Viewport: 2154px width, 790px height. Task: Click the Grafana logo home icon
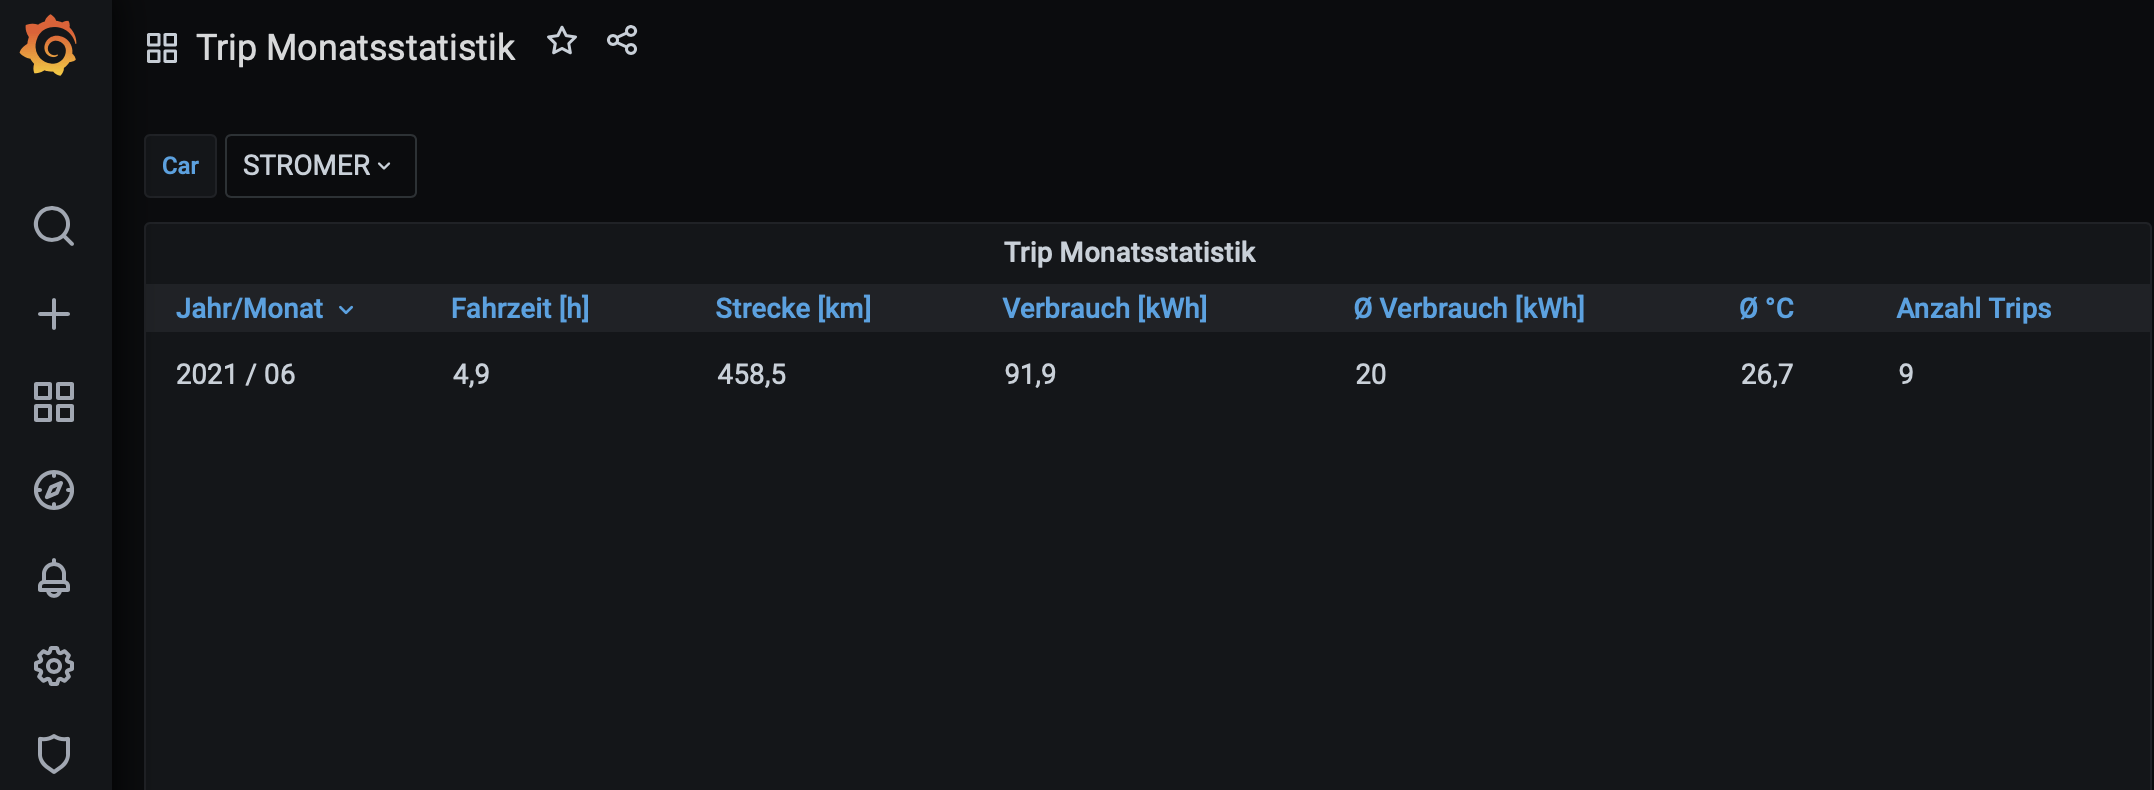tap(48, 46)
